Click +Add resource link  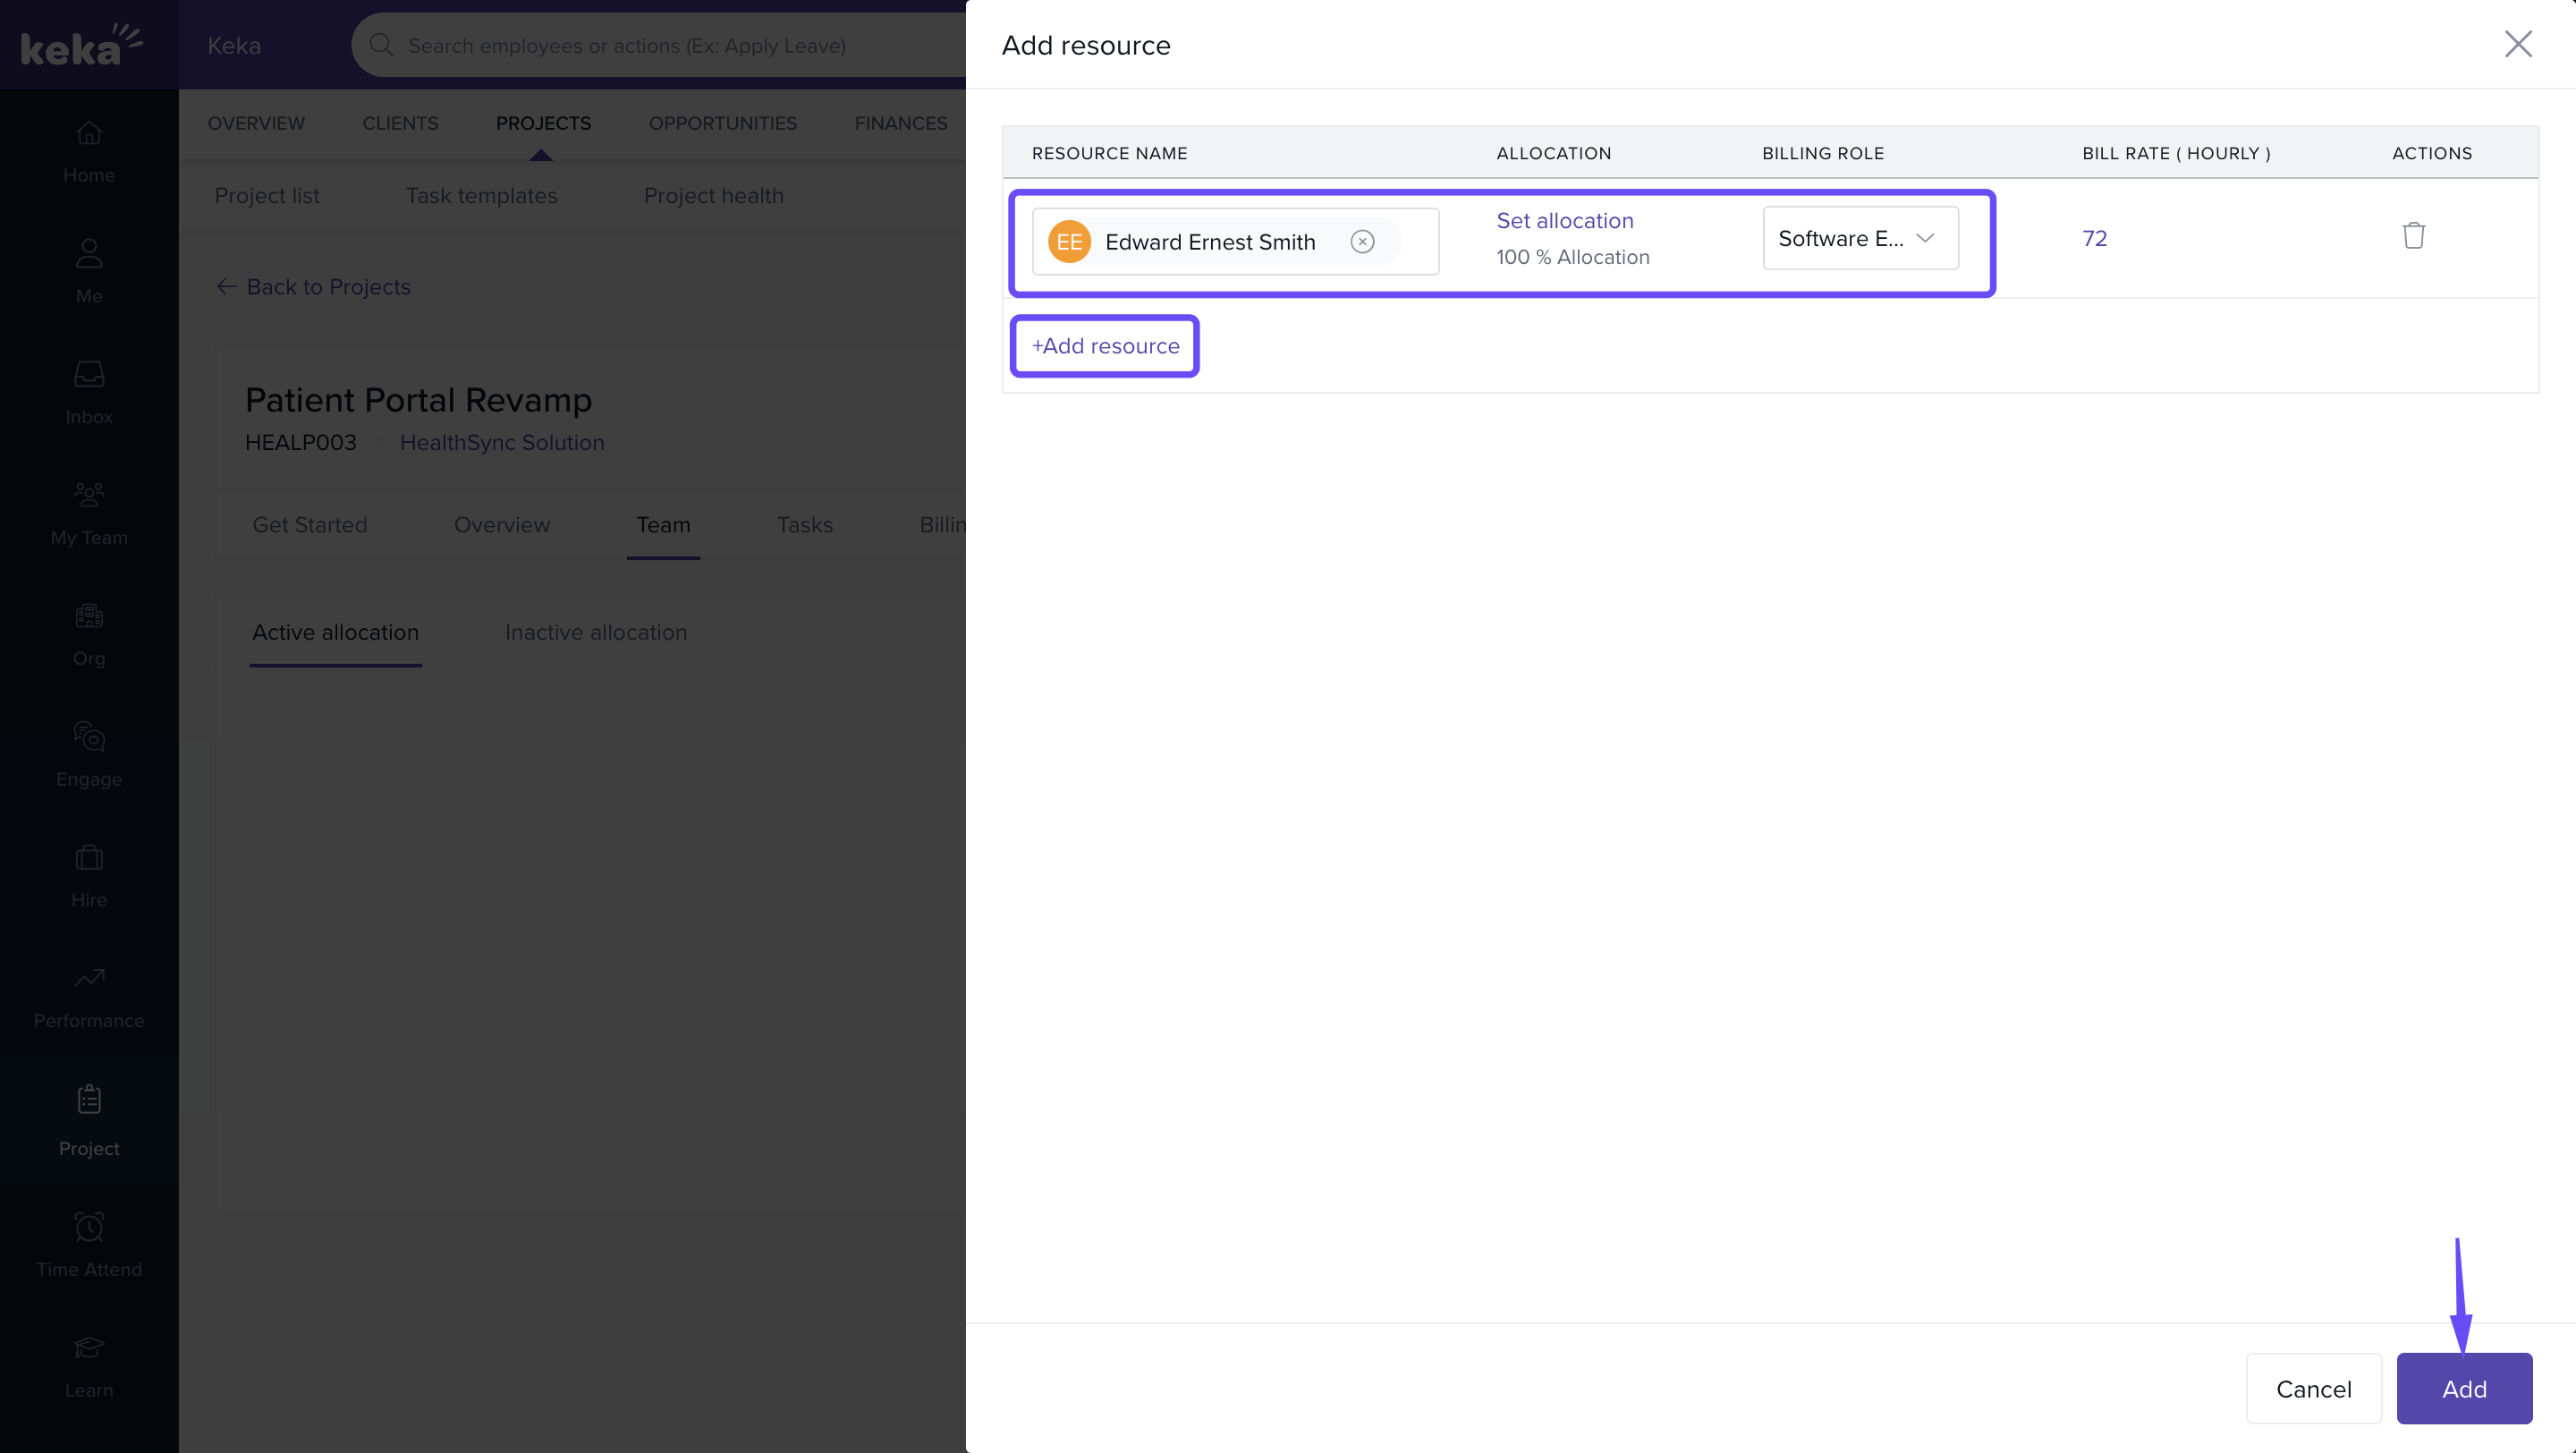1105,346
